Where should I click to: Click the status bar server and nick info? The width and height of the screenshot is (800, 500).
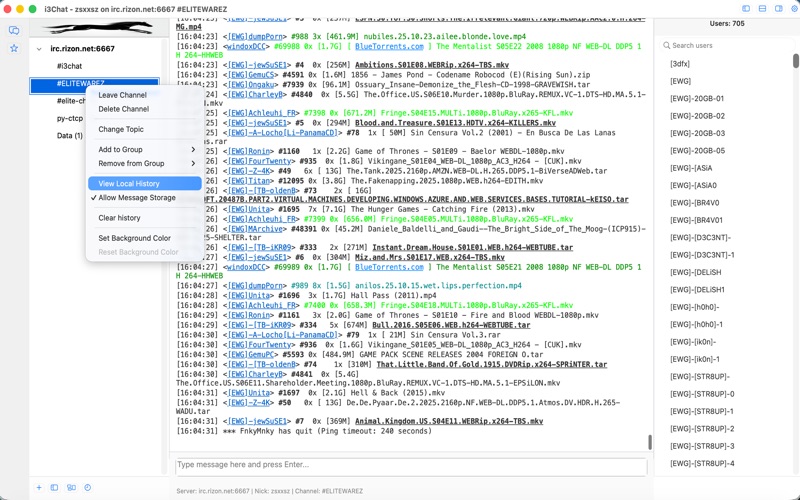point(269,491)
